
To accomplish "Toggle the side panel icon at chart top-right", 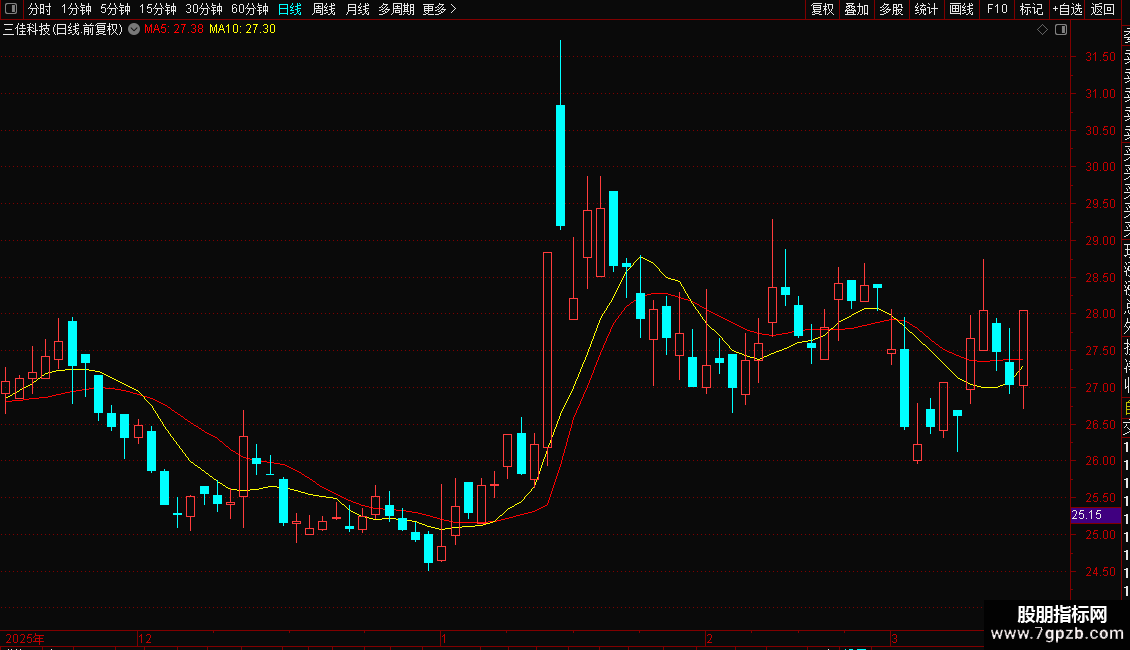I will pos(1061,30).
